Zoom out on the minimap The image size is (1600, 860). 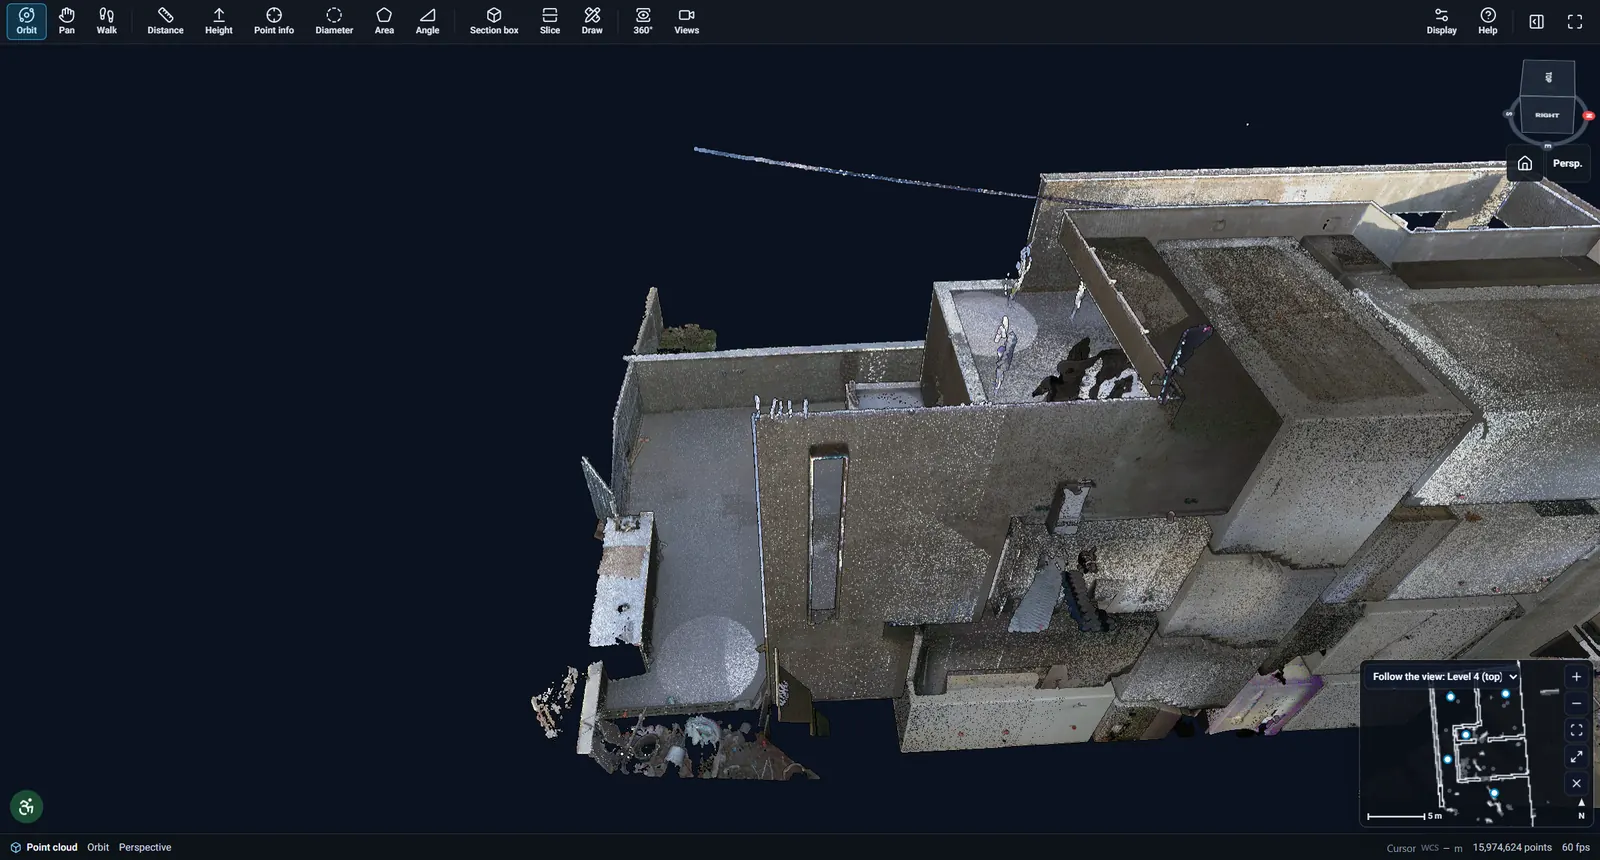[1576, 703]
